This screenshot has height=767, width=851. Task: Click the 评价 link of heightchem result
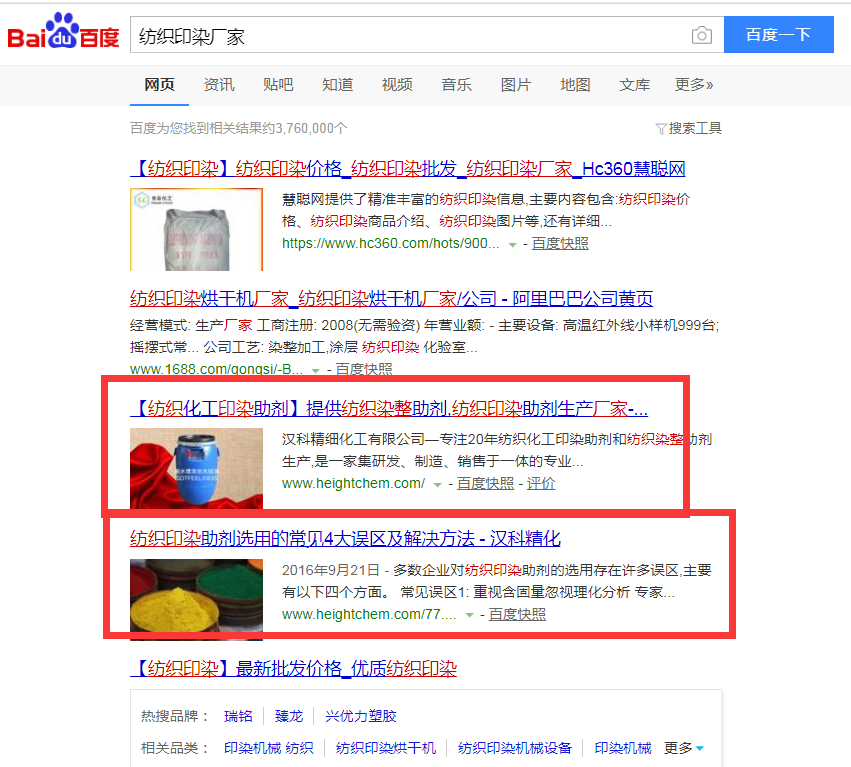541,483
